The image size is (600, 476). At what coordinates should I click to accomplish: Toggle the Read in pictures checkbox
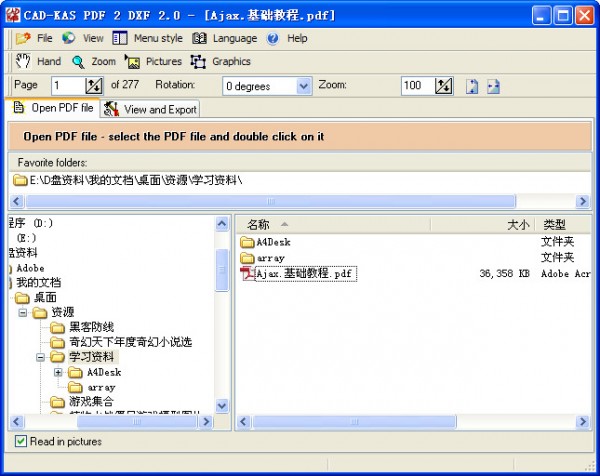[x=21, y=441]
